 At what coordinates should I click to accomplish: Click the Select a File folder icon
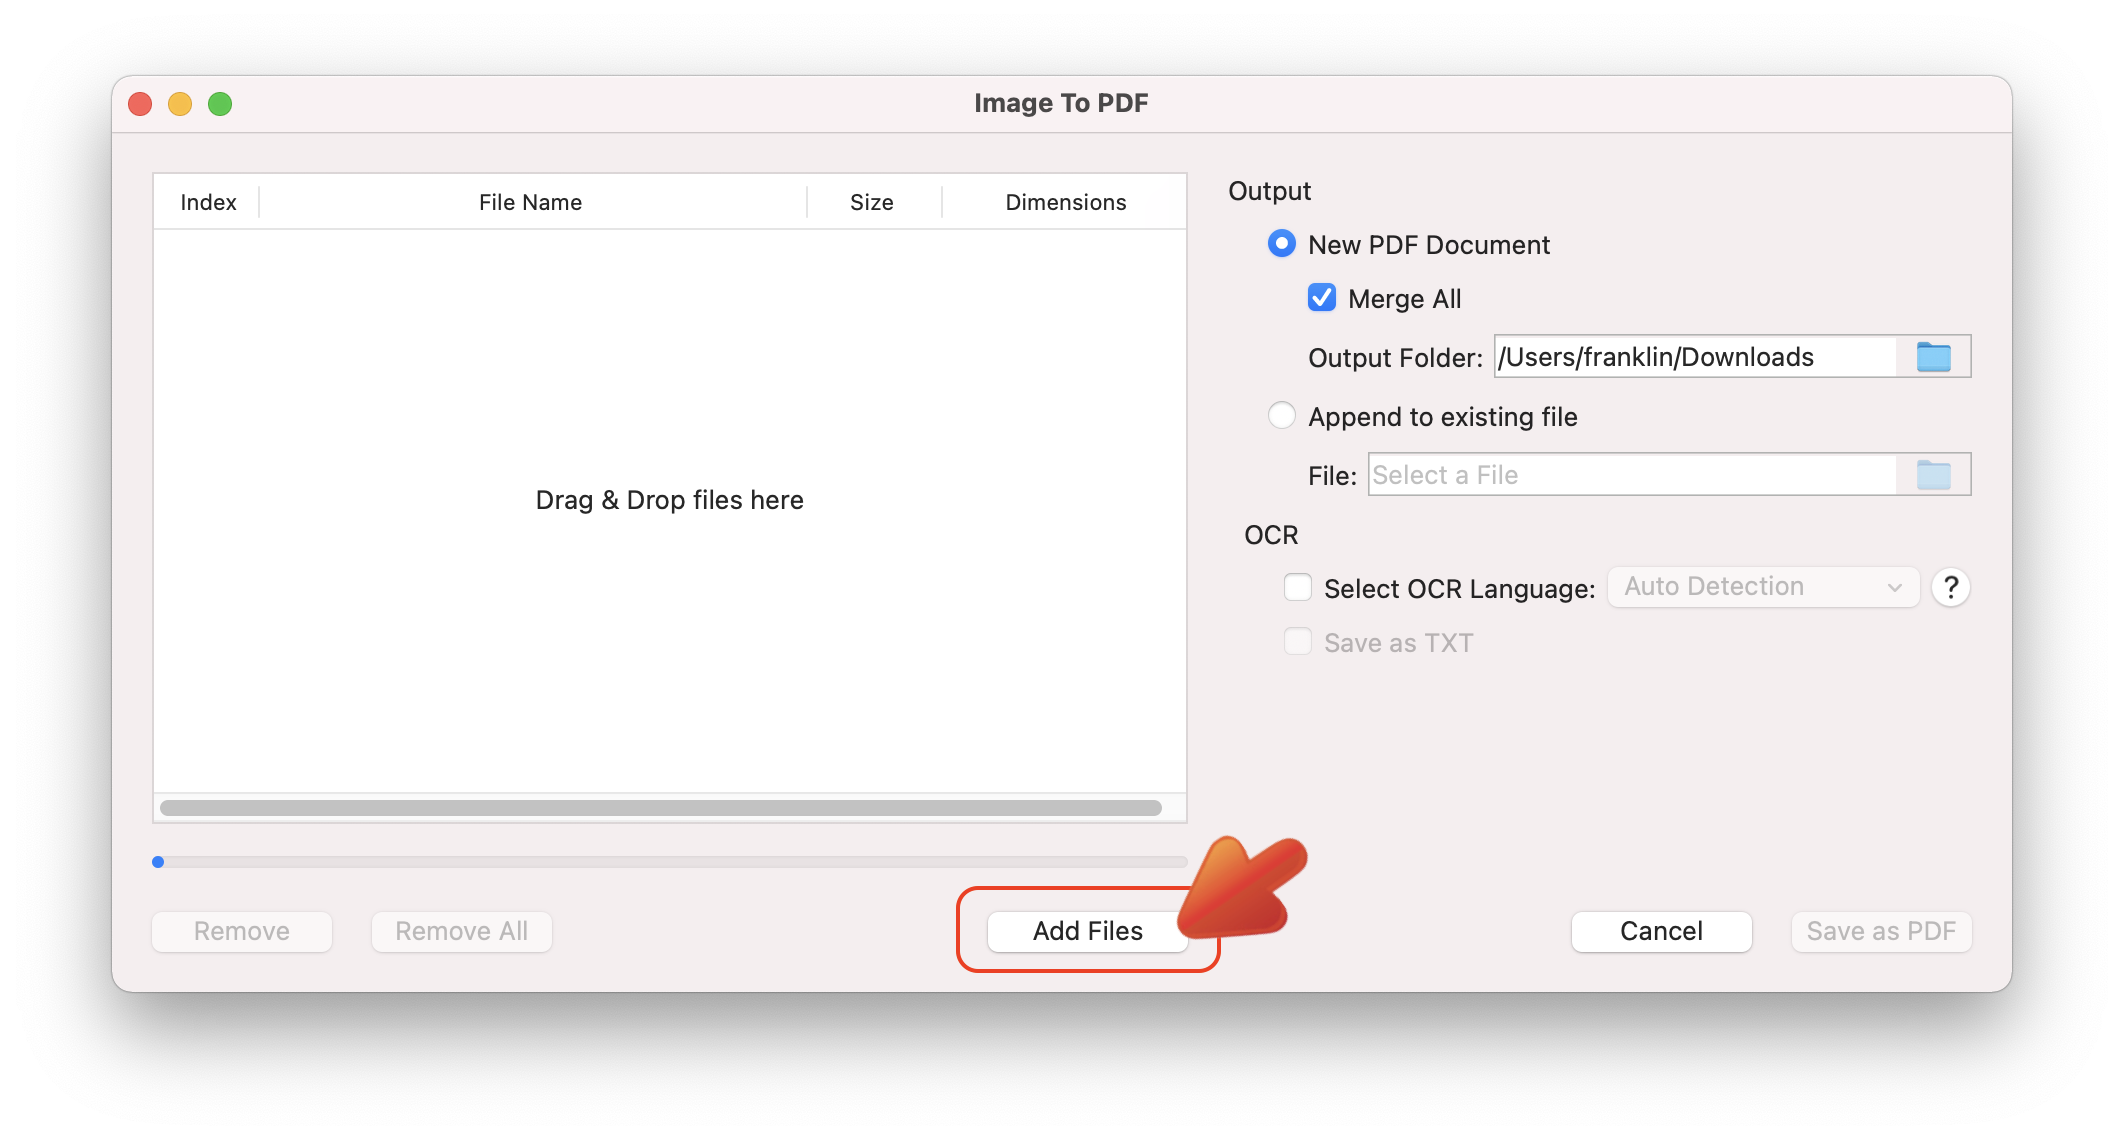pos(1933,475)
